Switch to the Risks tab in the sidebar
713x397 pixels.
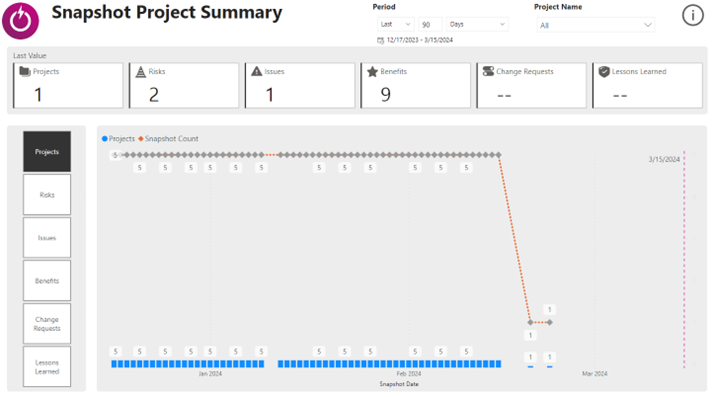(x=47, y=195)
